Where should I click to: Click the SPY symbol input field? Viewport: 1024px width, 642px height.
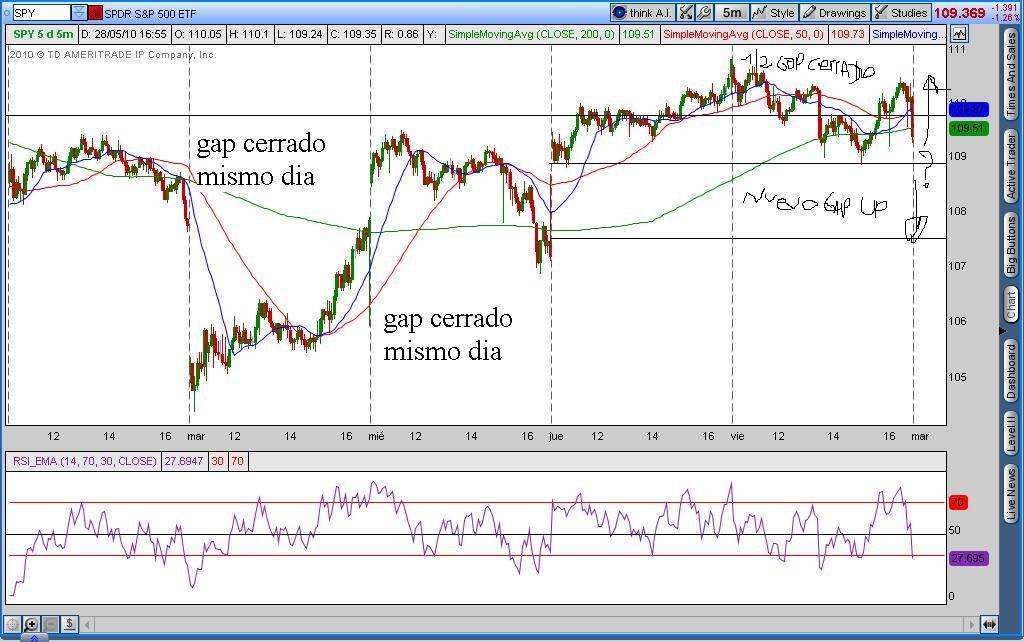[x=41, y=13]
